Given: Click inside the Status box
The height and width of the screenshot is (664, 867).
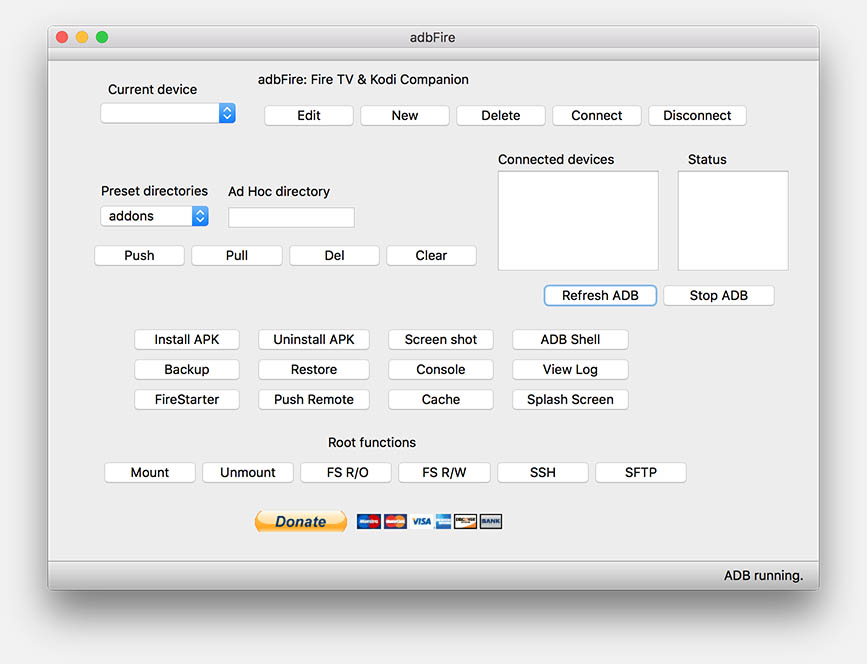Looking at the screenshot, I should point(733,221).
